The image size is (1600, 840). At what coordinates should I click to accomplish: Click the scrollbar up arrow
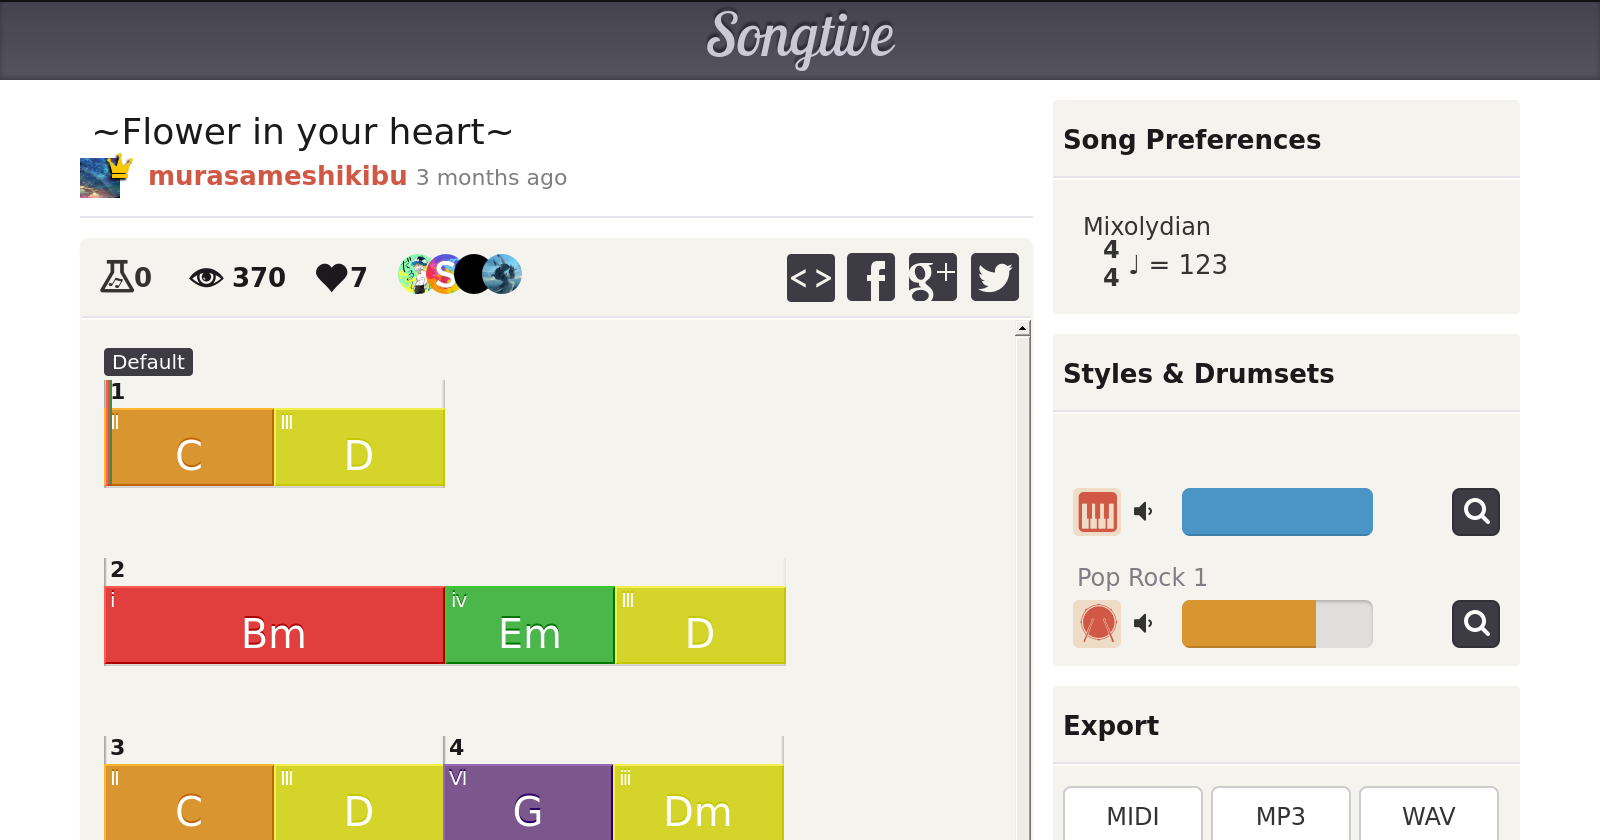point(1022,329)
